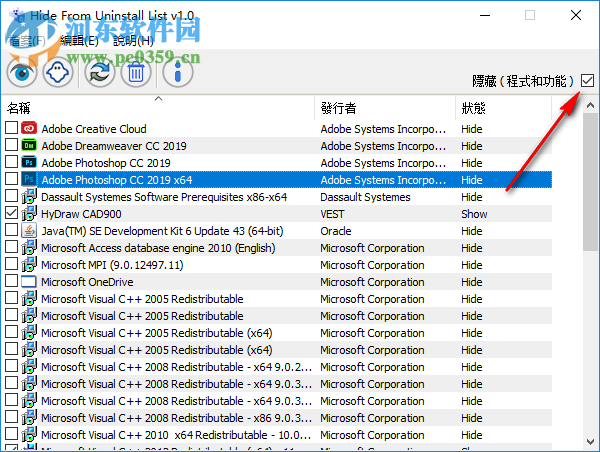Select Java(TM) SE Development Kit 6 Update 43
This screenshot has width=600, height=452.
pos(162,231)
